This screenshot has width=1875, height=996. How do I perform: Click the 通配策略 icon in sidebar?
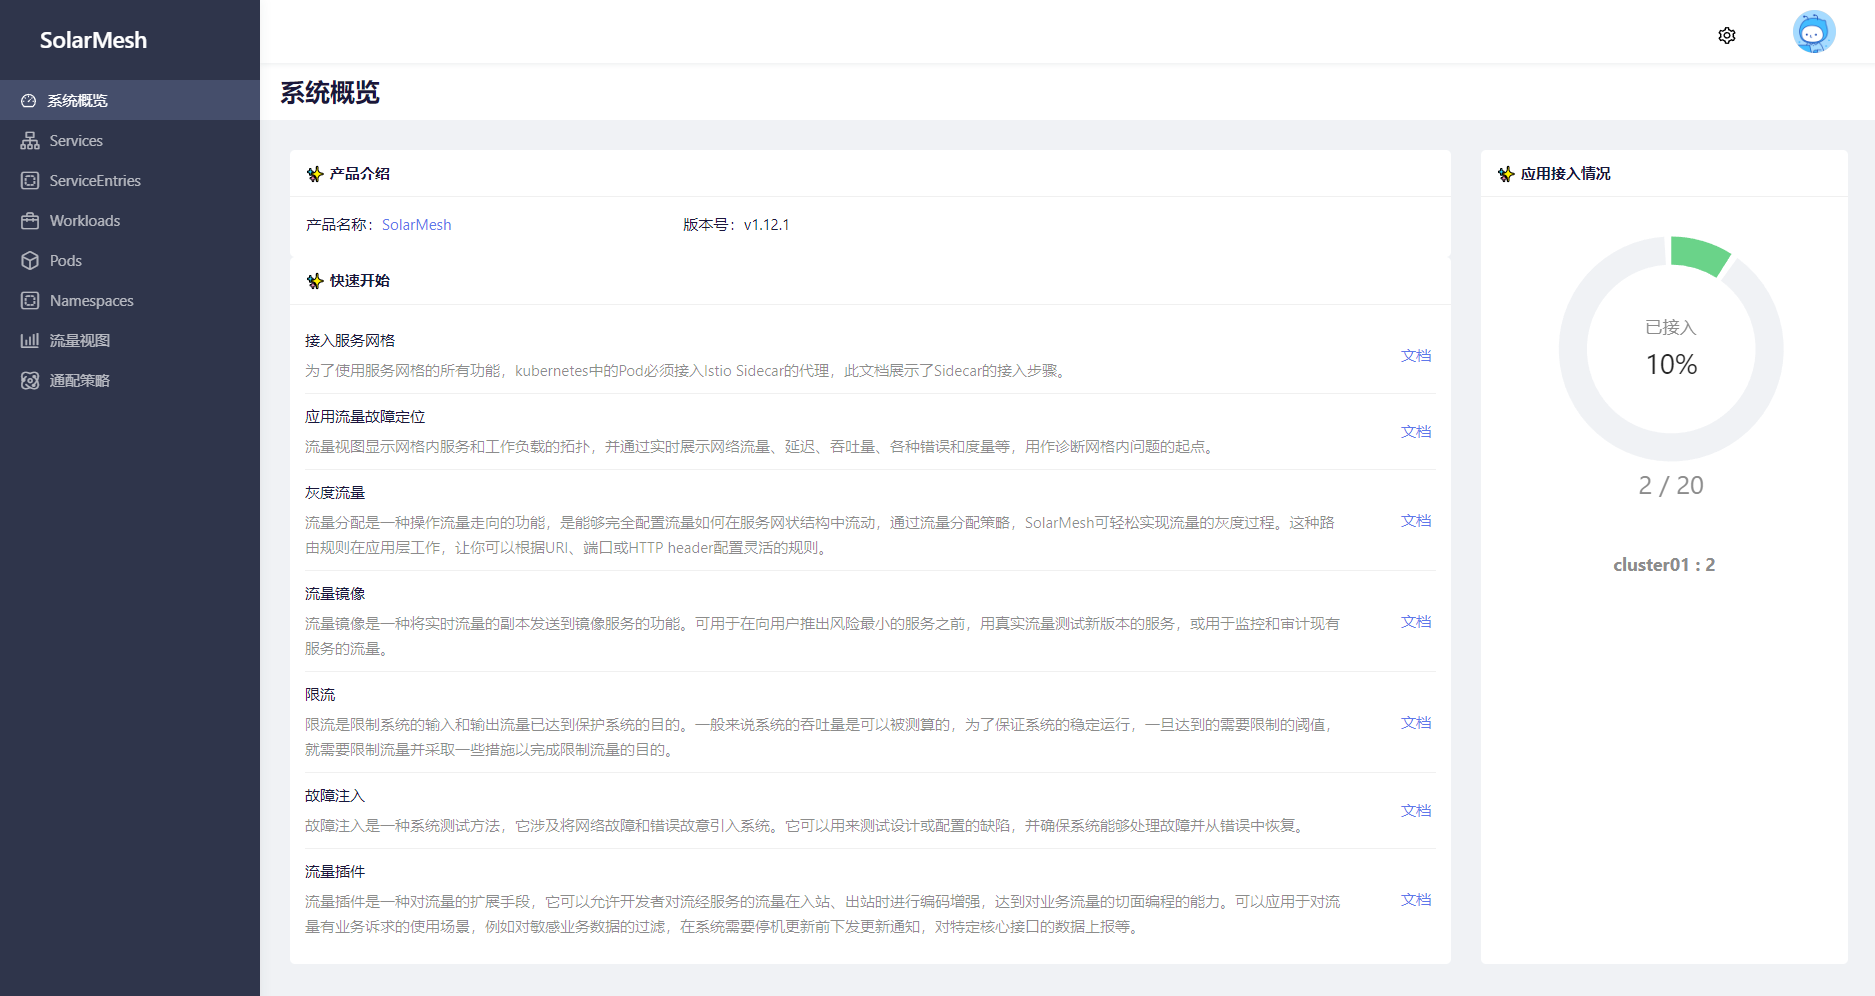30,381
